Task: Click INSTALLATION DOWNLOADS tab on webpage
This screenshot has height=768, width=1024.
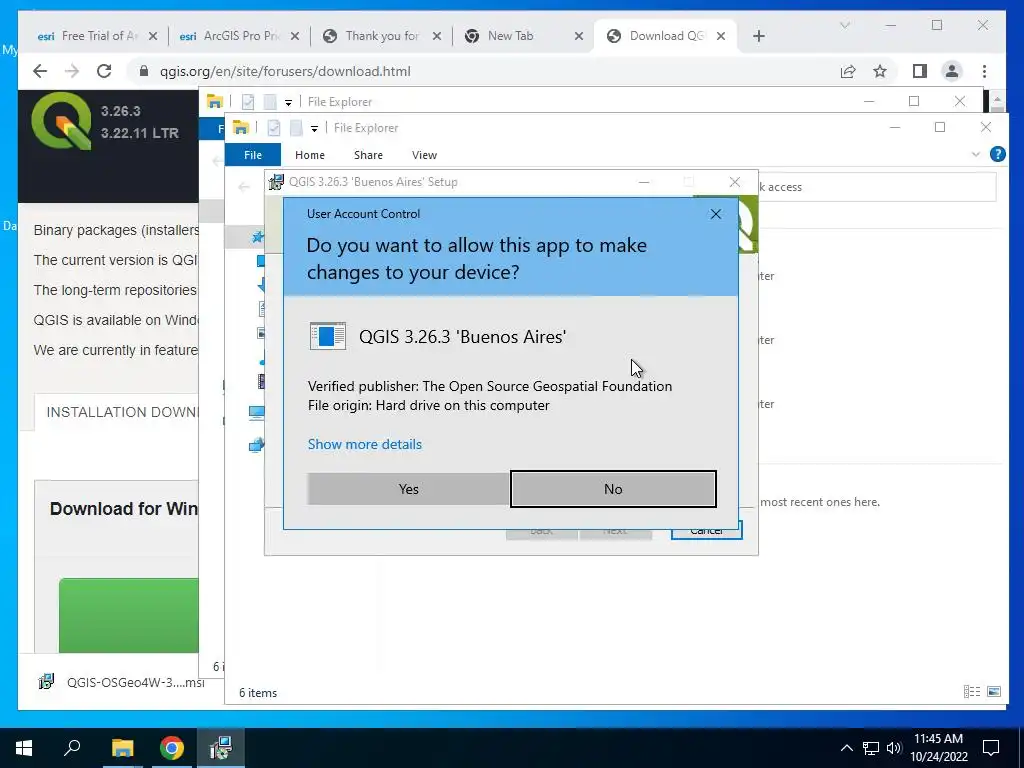Action: [x=121, y=412]
